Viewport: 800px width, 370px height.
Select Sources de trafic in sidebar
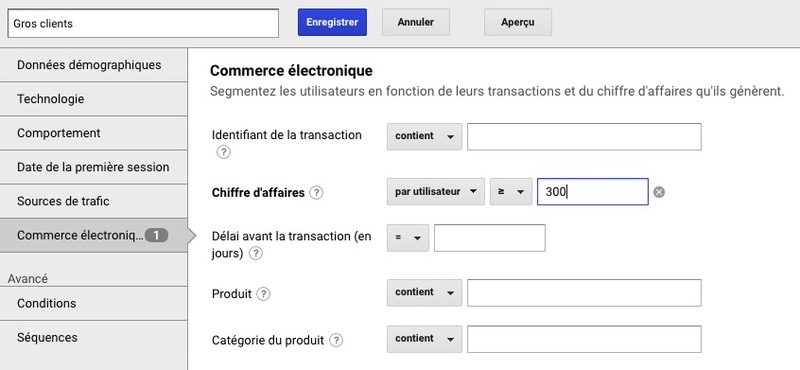pos(94,201)
